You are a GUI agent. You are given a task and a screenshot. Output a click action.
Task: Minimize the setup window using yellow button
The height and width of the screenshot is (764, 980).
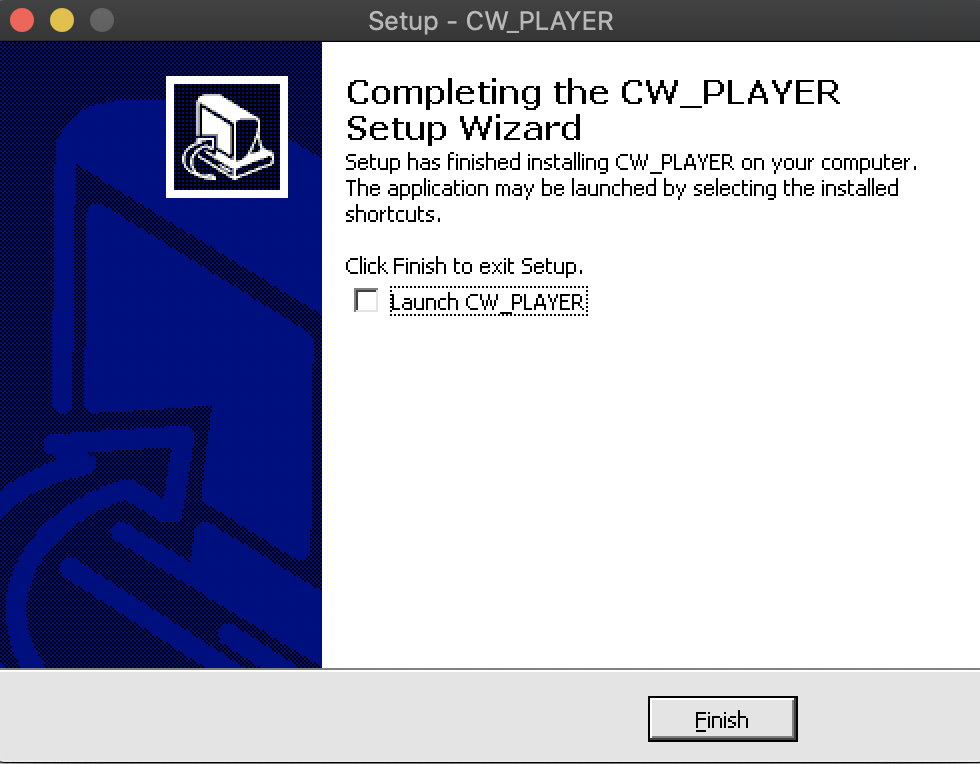(x=62, y=20)
